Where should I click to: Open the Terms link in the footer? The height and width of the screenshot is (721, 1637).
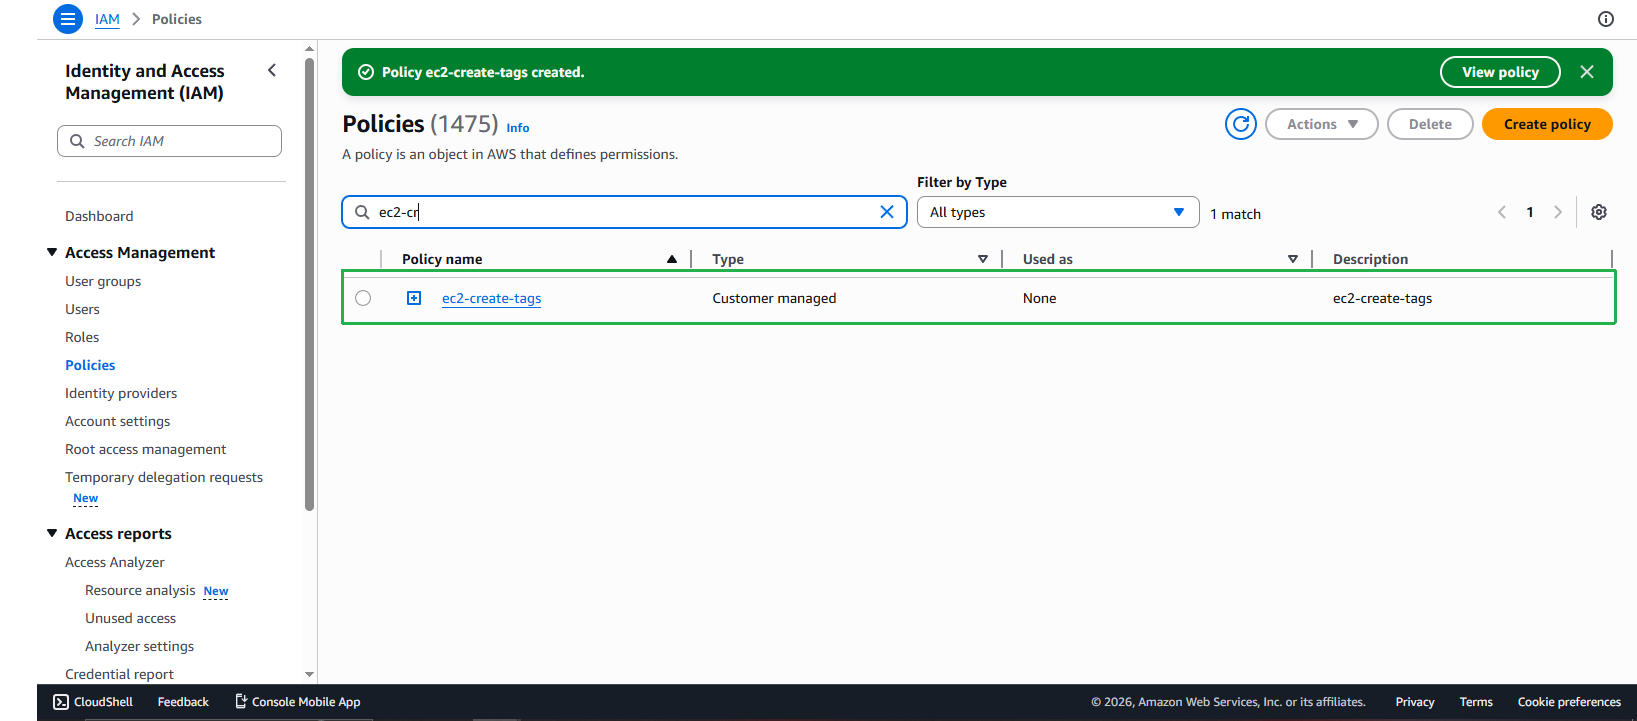[1476, 702]
